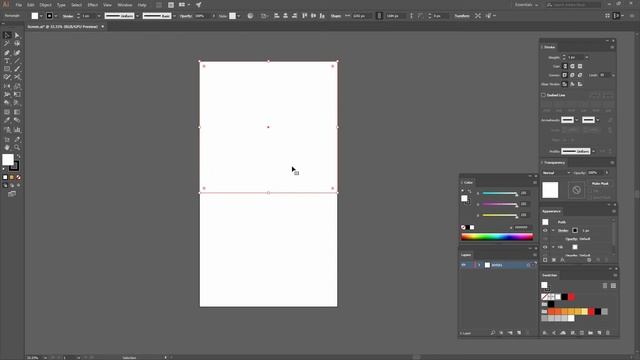Click Transform link in control bar
This screenshot has width=640, height=360.
coord(462,16)
